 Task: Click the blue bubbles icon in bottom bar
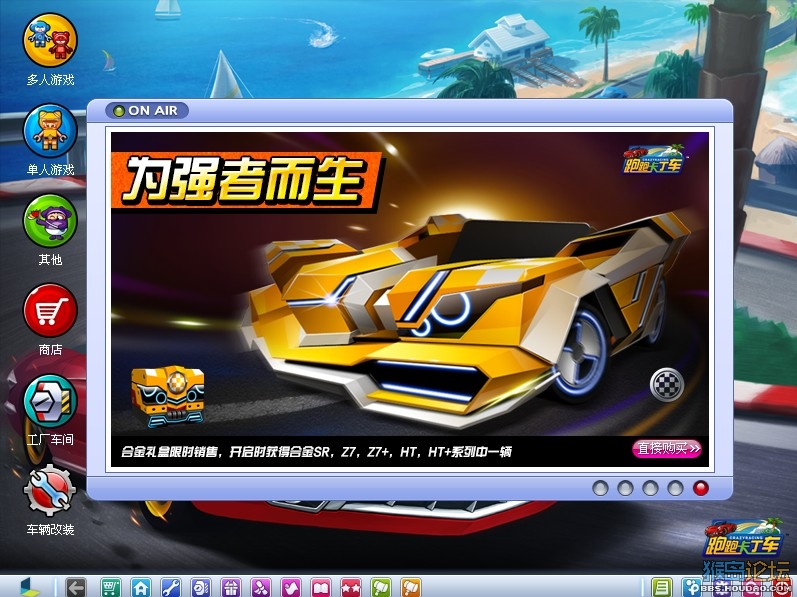(x=691, y=587)
